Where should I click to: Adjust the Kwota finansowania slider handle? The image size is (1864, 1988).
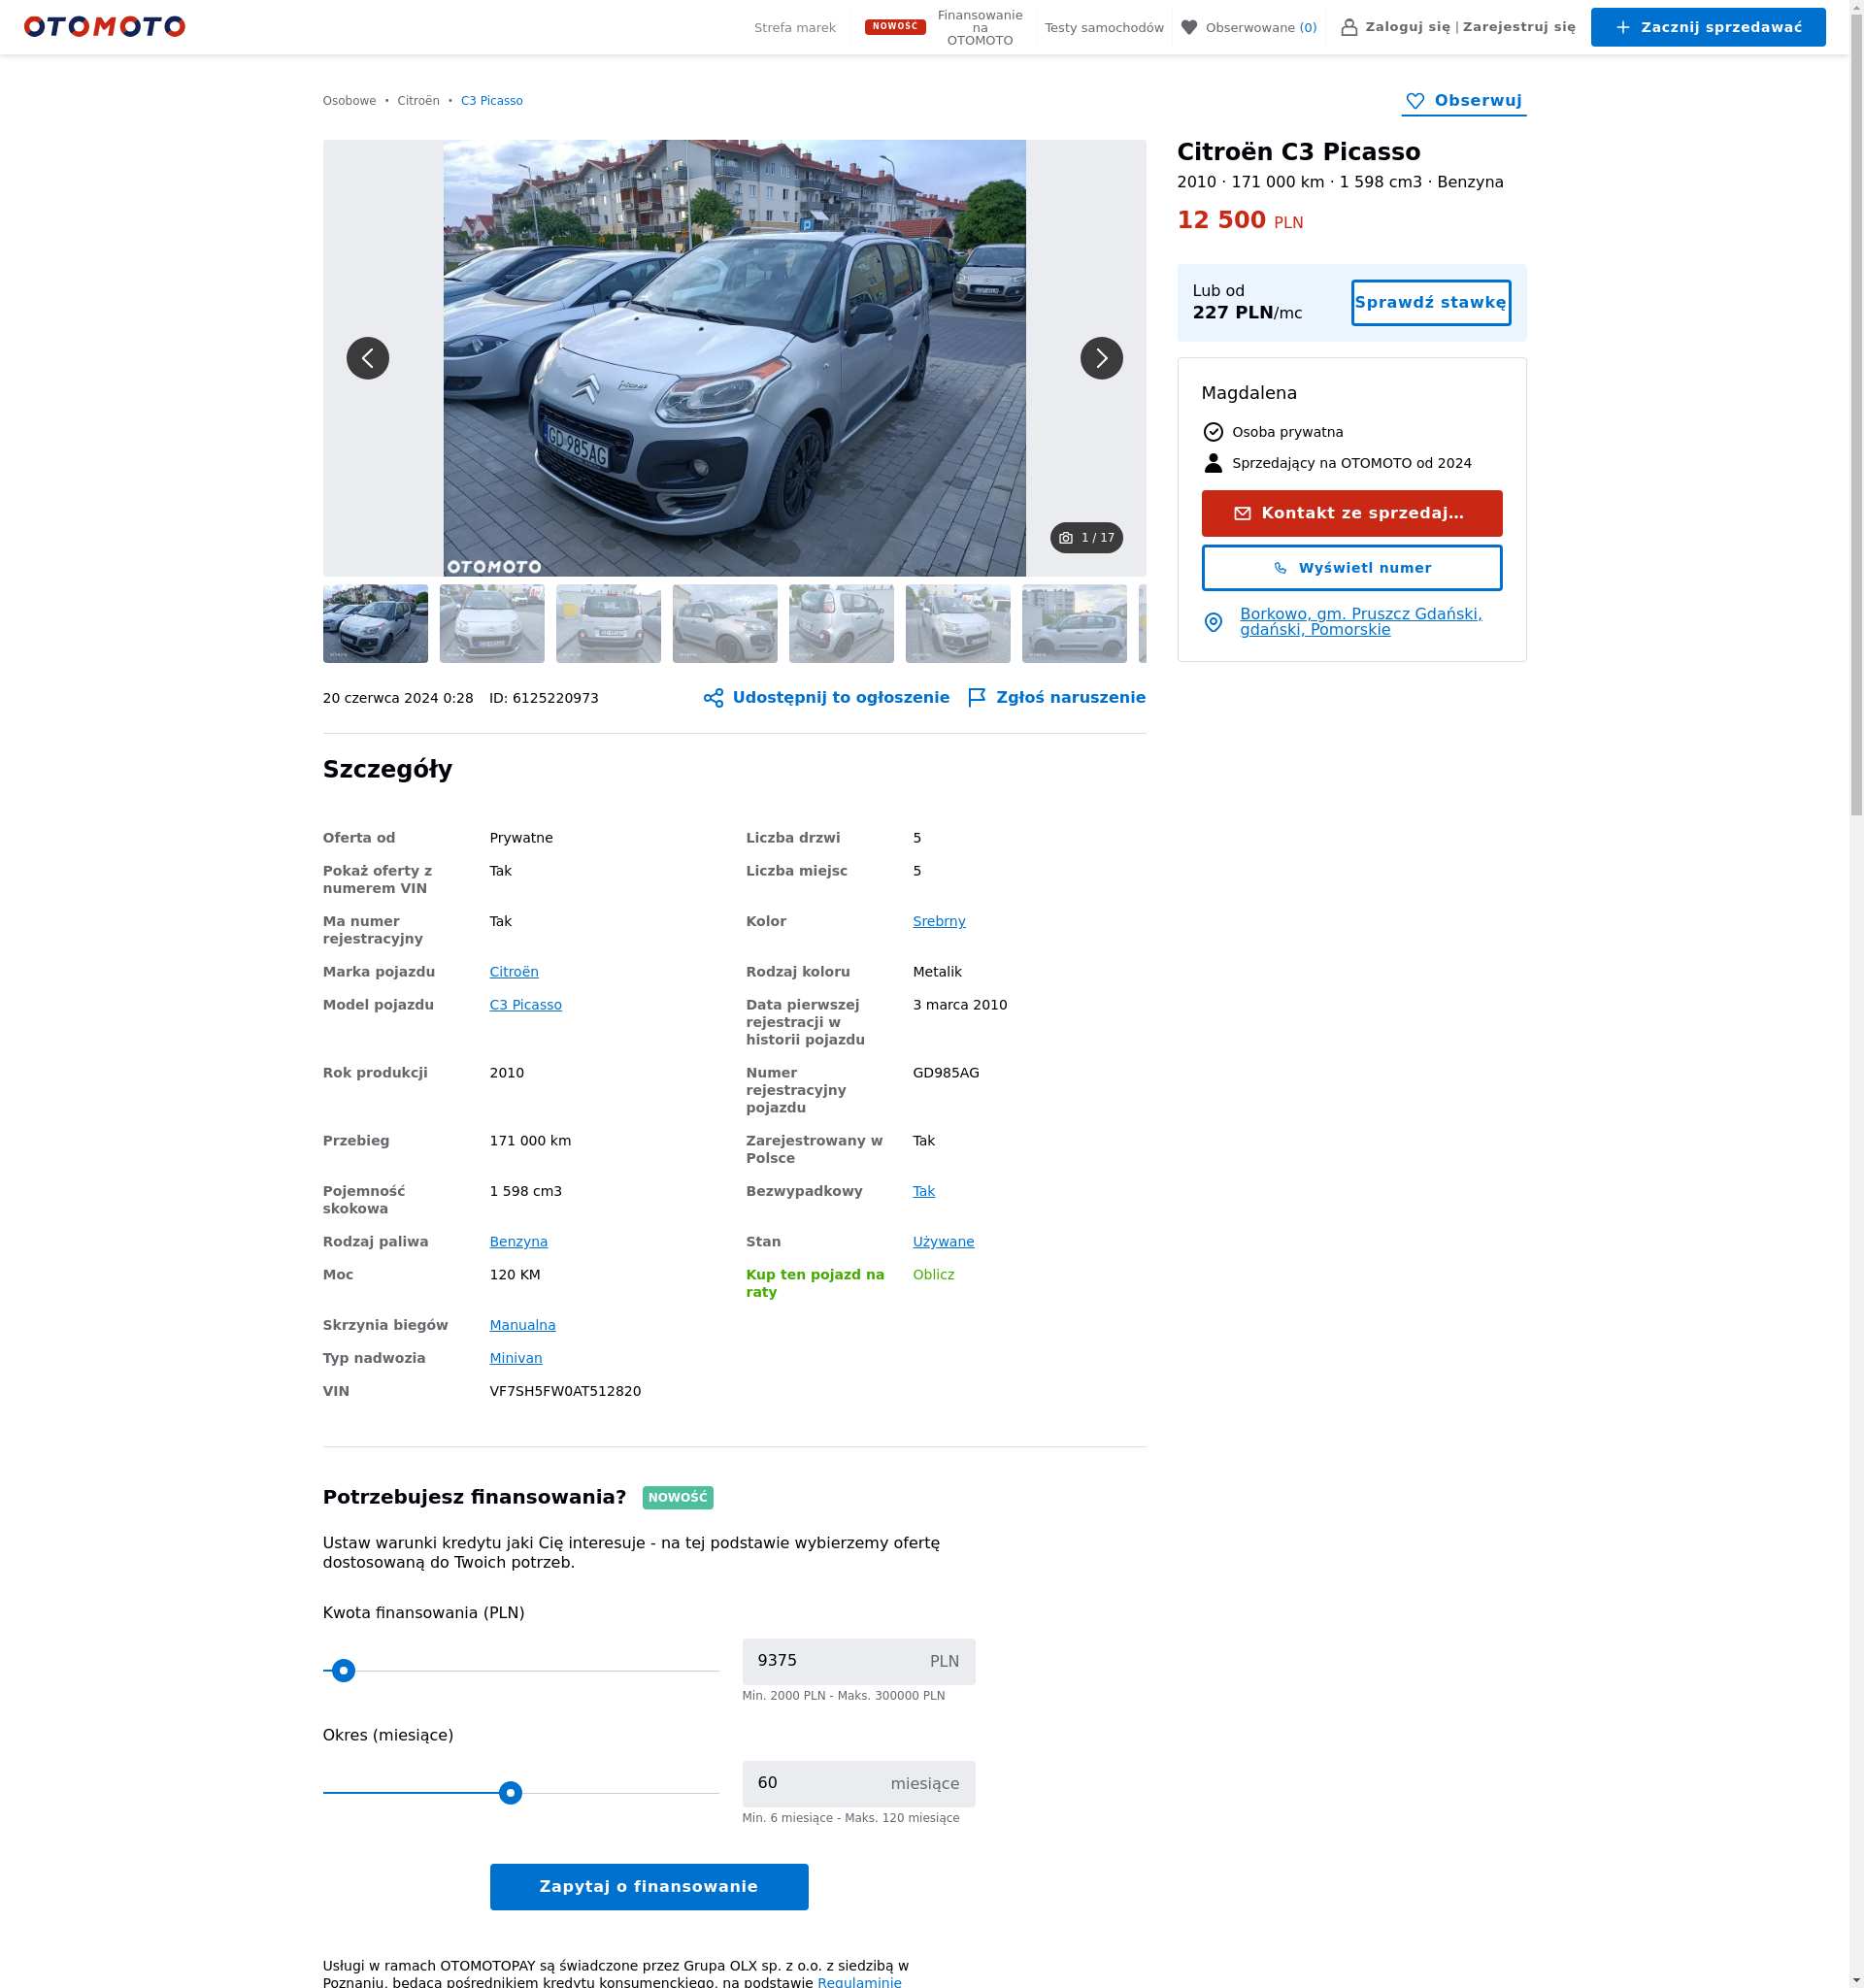343,1671
